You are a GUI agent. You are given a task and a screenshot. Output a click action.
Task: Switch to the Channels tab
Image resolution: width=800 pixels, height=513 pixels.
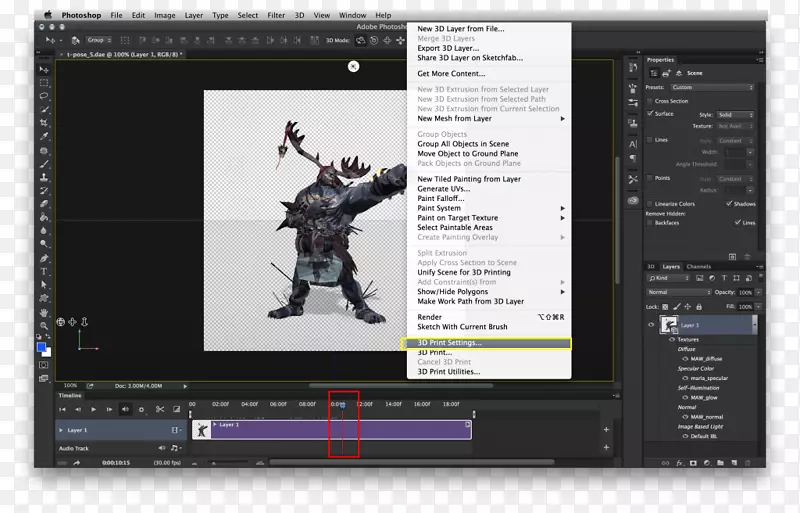click(x=698, y=266)
